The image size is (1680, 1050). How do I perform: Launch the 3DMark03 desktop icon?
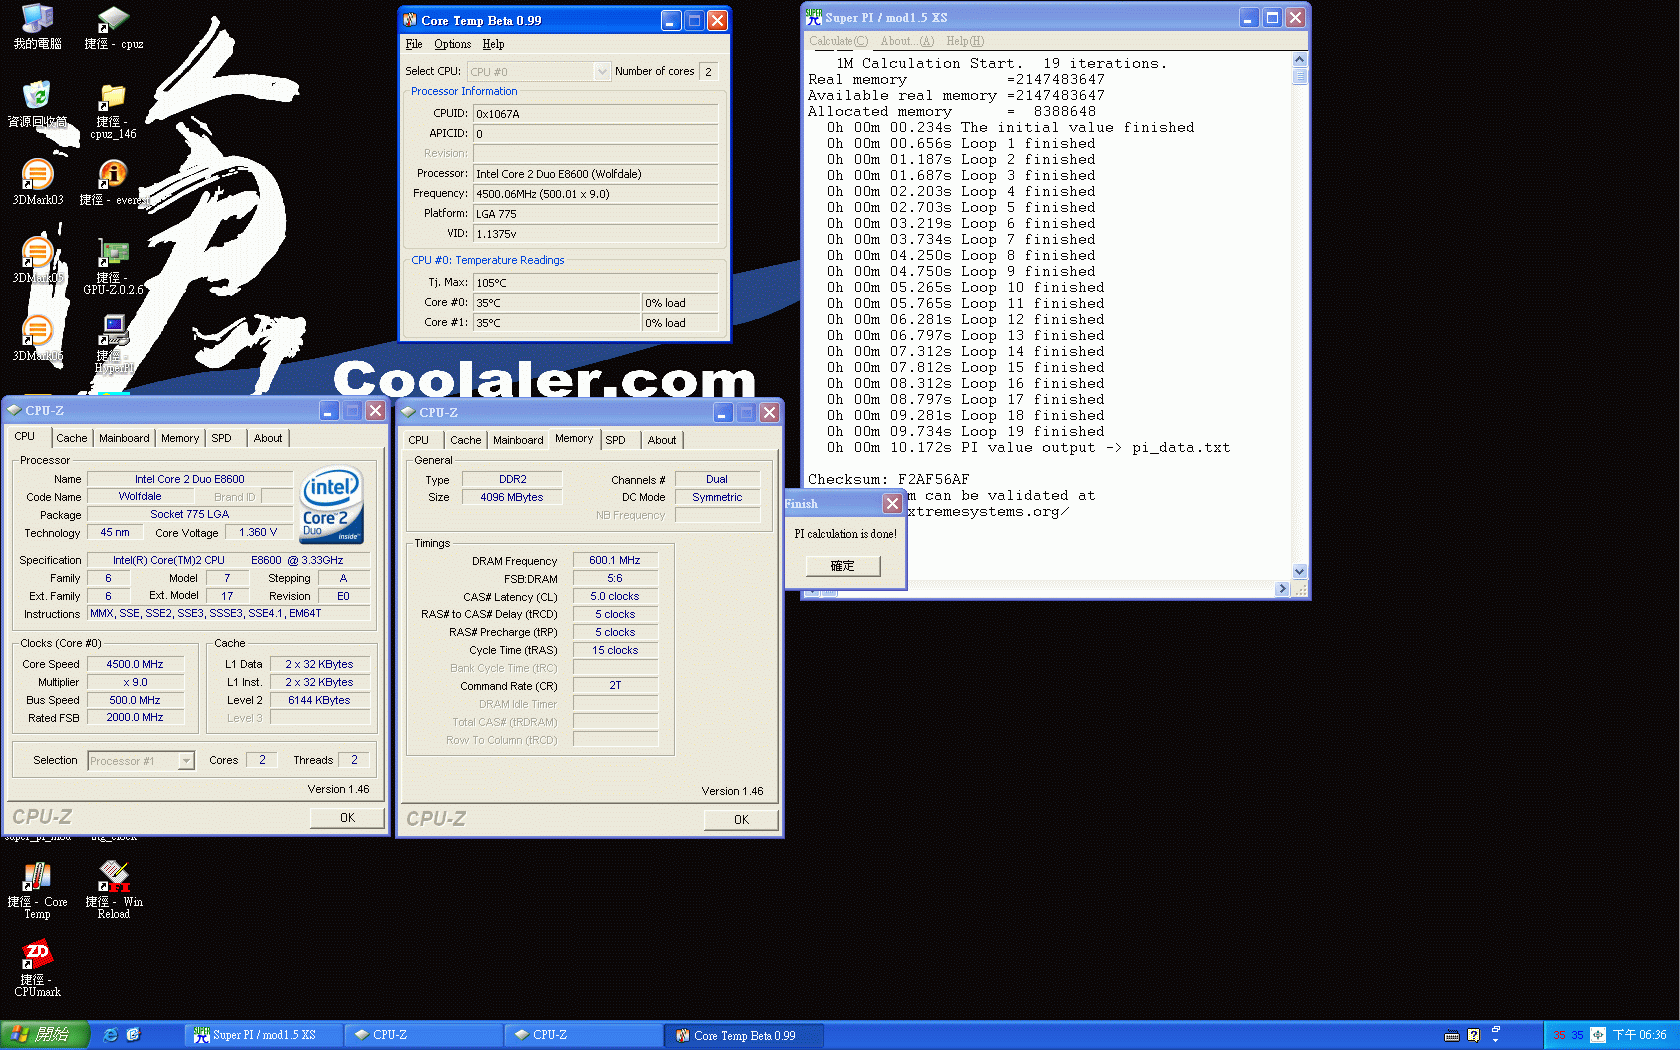37,183
